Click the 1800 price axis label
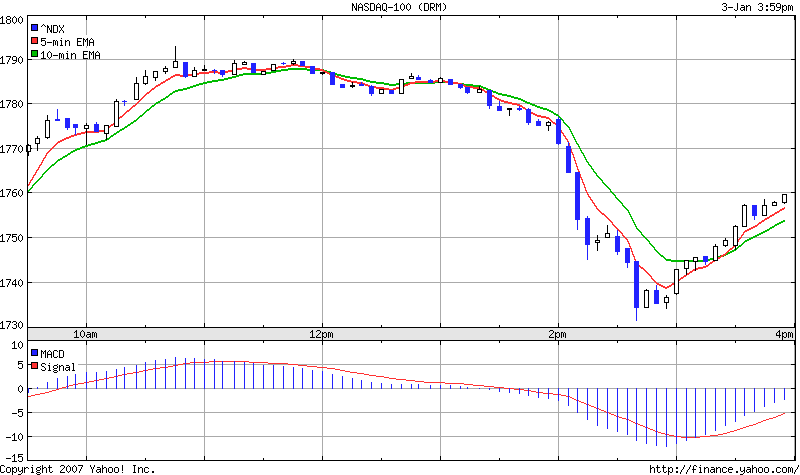Image resolution: width=800 pixels, height=475 pixels. coord(11,20)
